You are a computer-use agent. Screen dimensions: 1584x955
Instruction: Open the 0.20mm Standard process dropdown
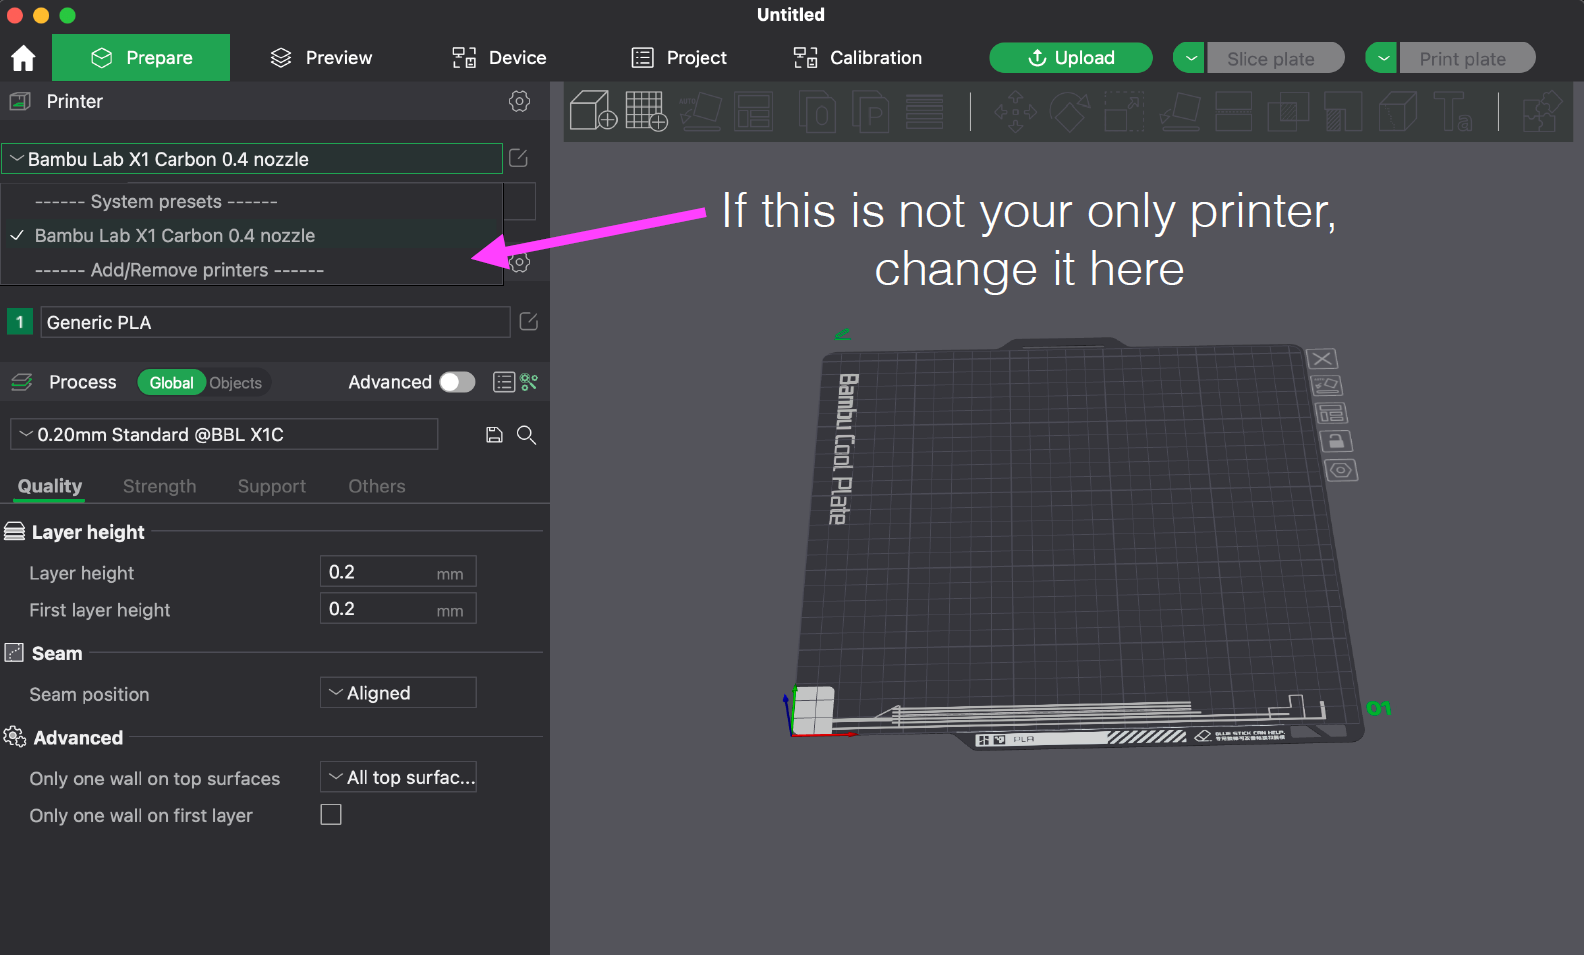click(224, 434)
